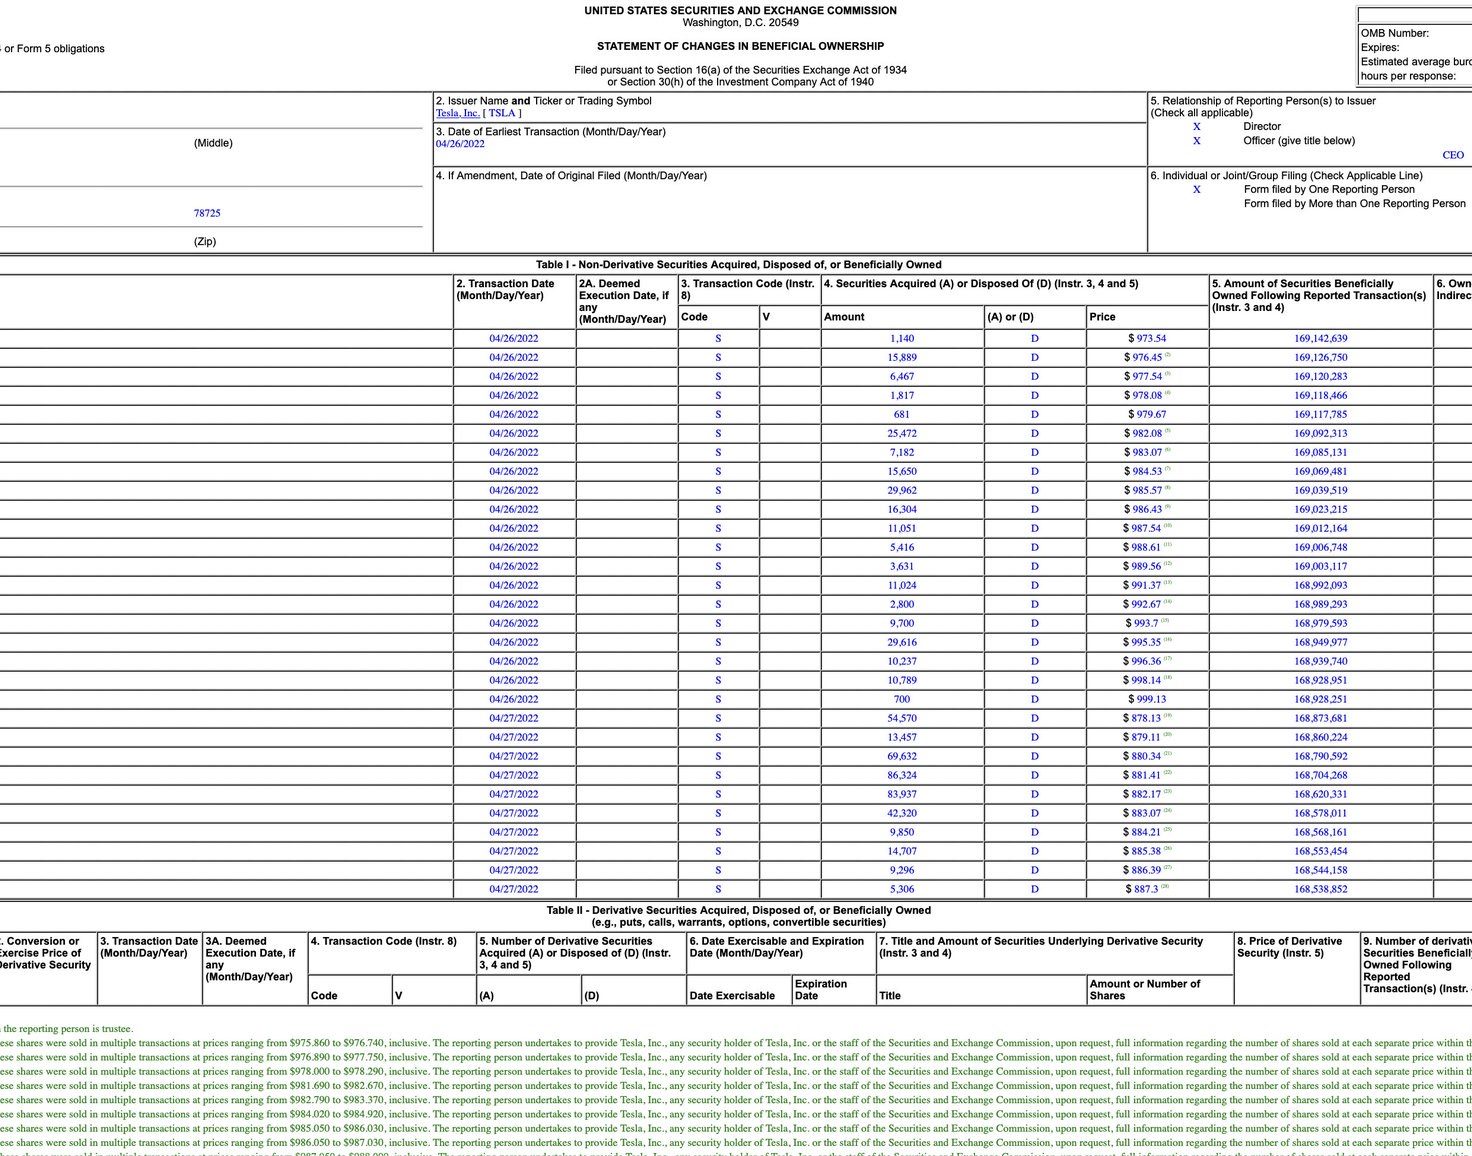Click the S code in the 700 shares row
The image size is (1472, 1156).
pyautogui.click(x=718, y=700)
